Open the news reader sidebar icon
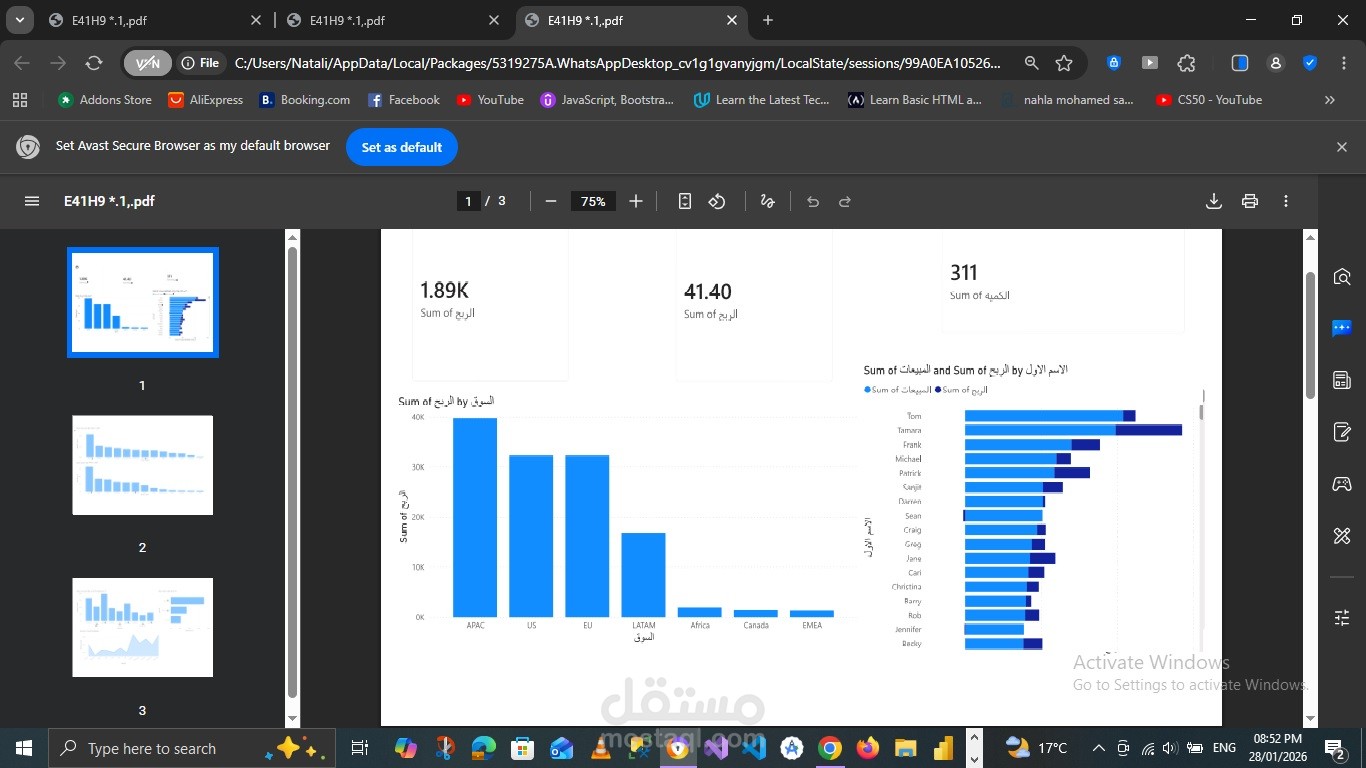Image resolution: width=1366 pixels, height=768 pixels. point(1343,380)
